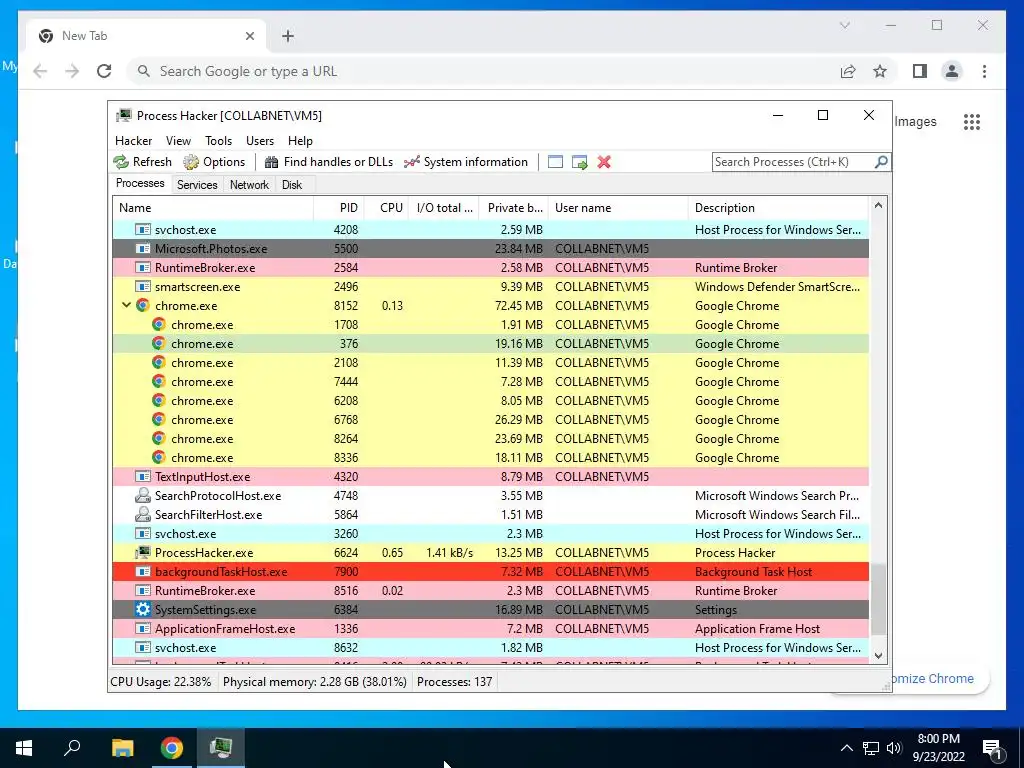1024x768 pixels.
Task: Open System information graph window
Action: pos(466,162)
